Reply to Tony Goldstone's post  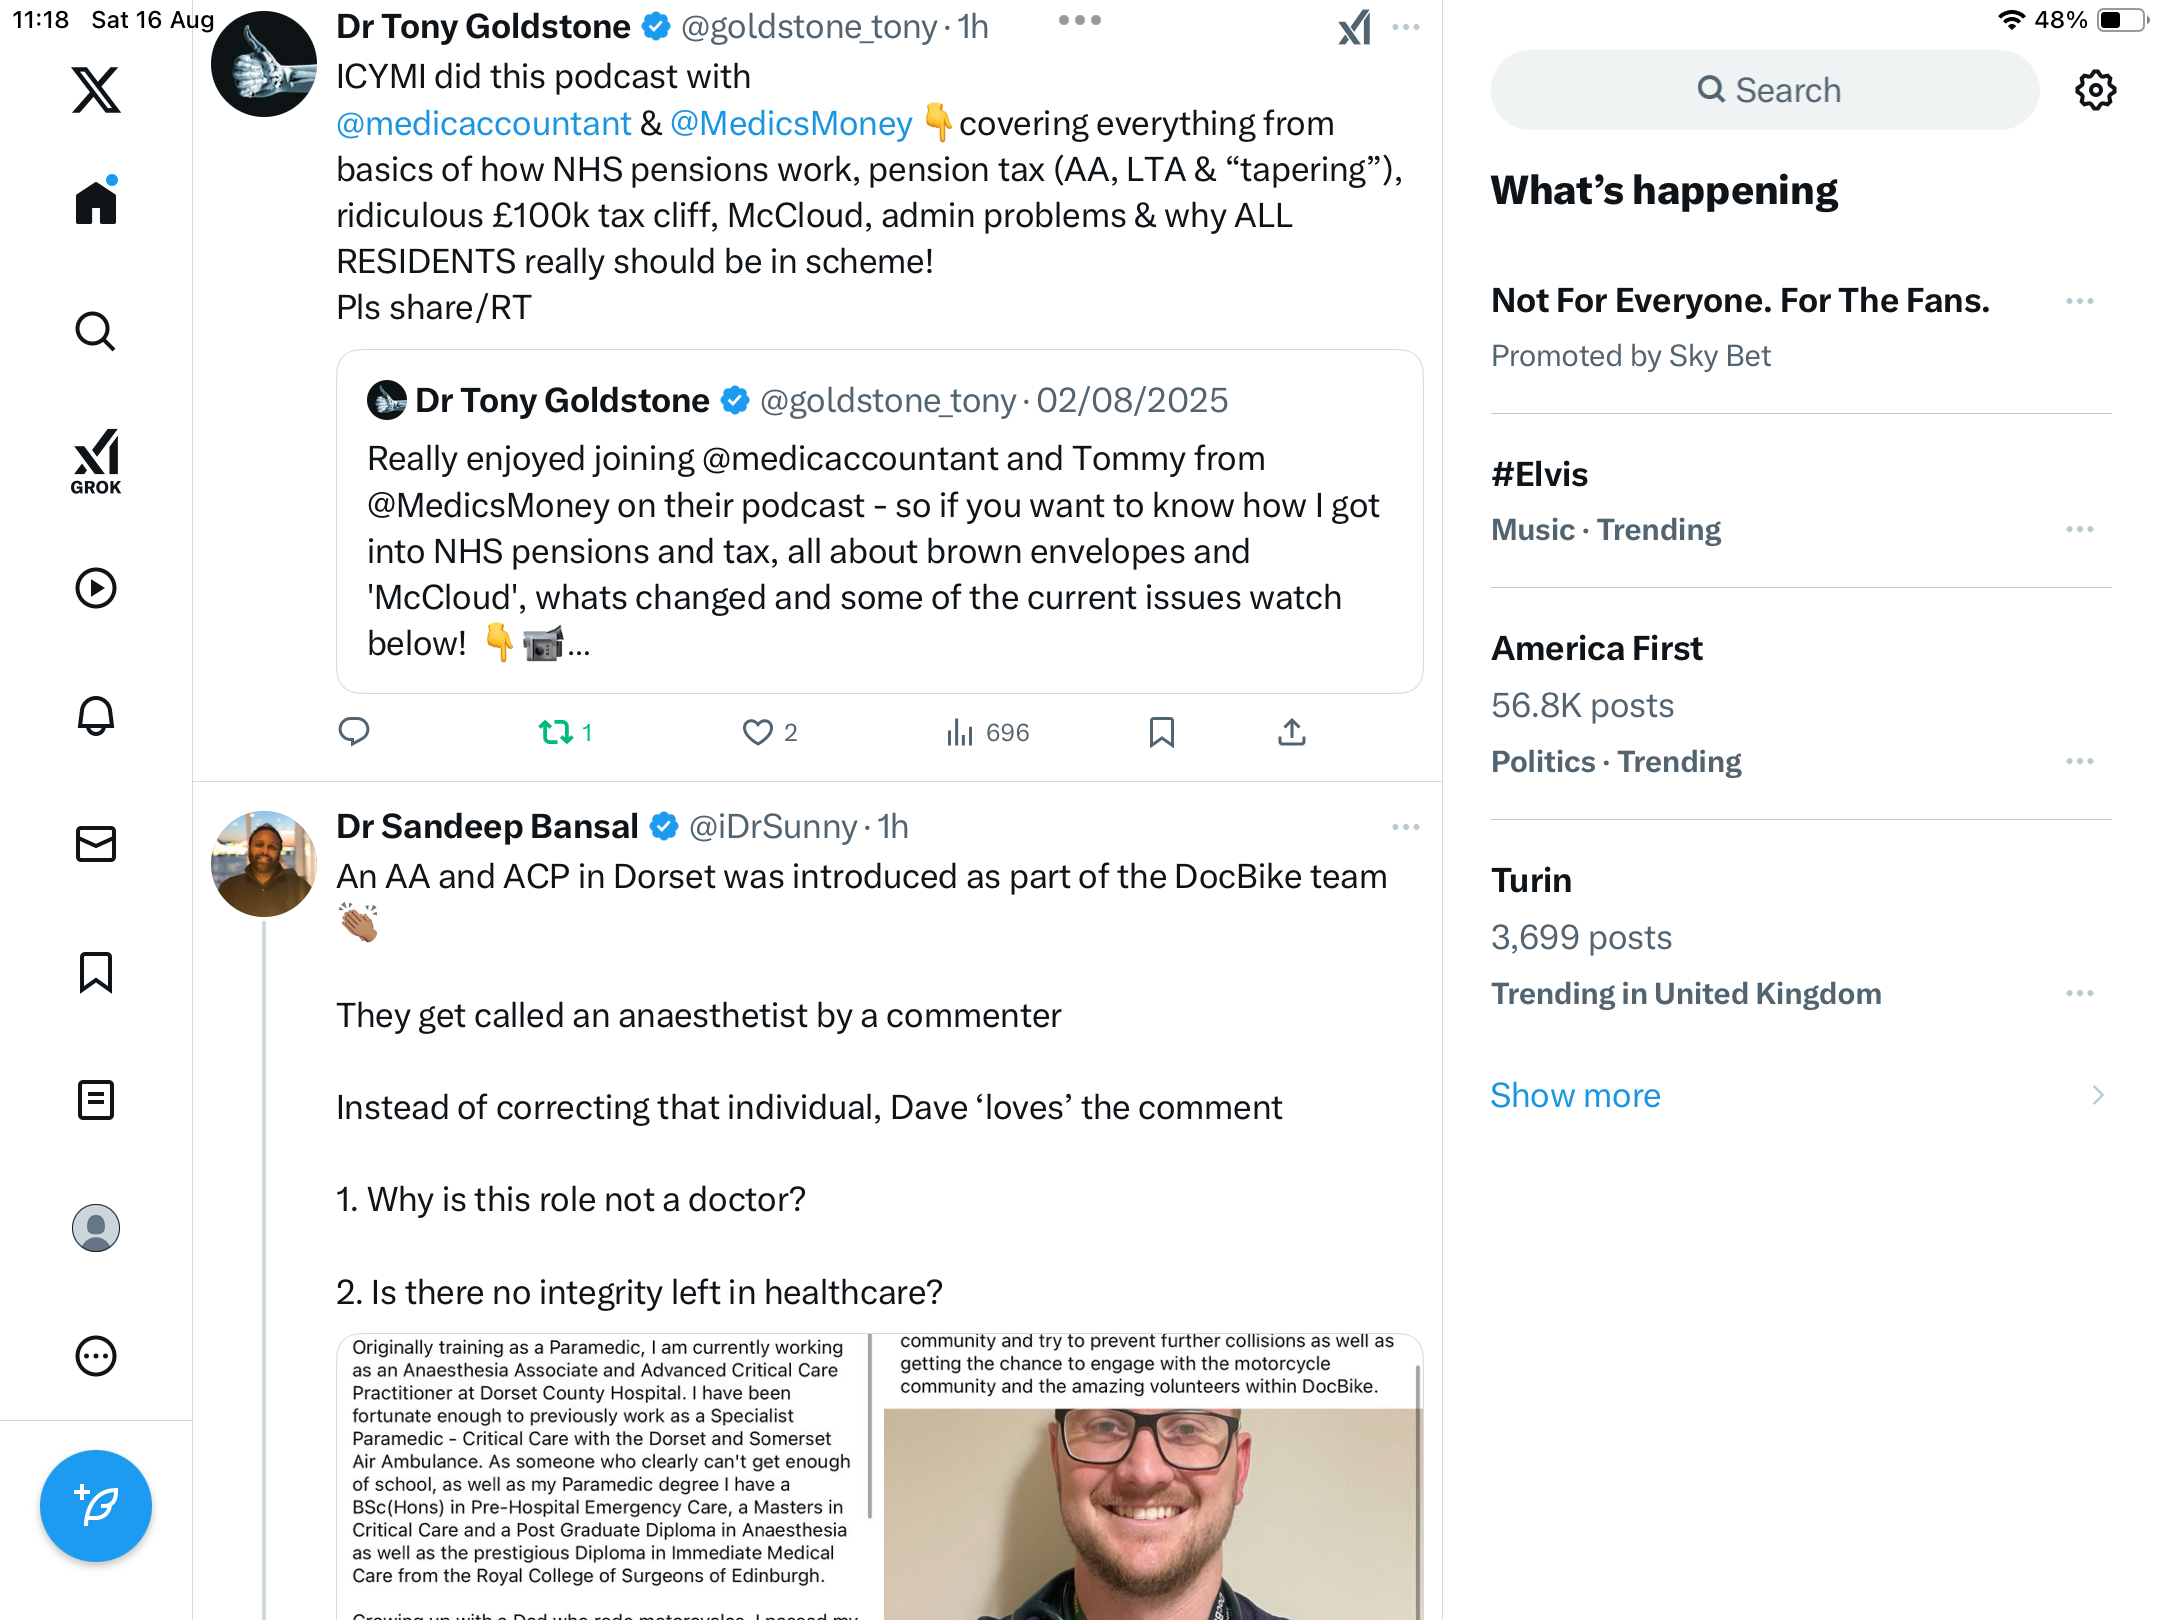pos(354,732)
